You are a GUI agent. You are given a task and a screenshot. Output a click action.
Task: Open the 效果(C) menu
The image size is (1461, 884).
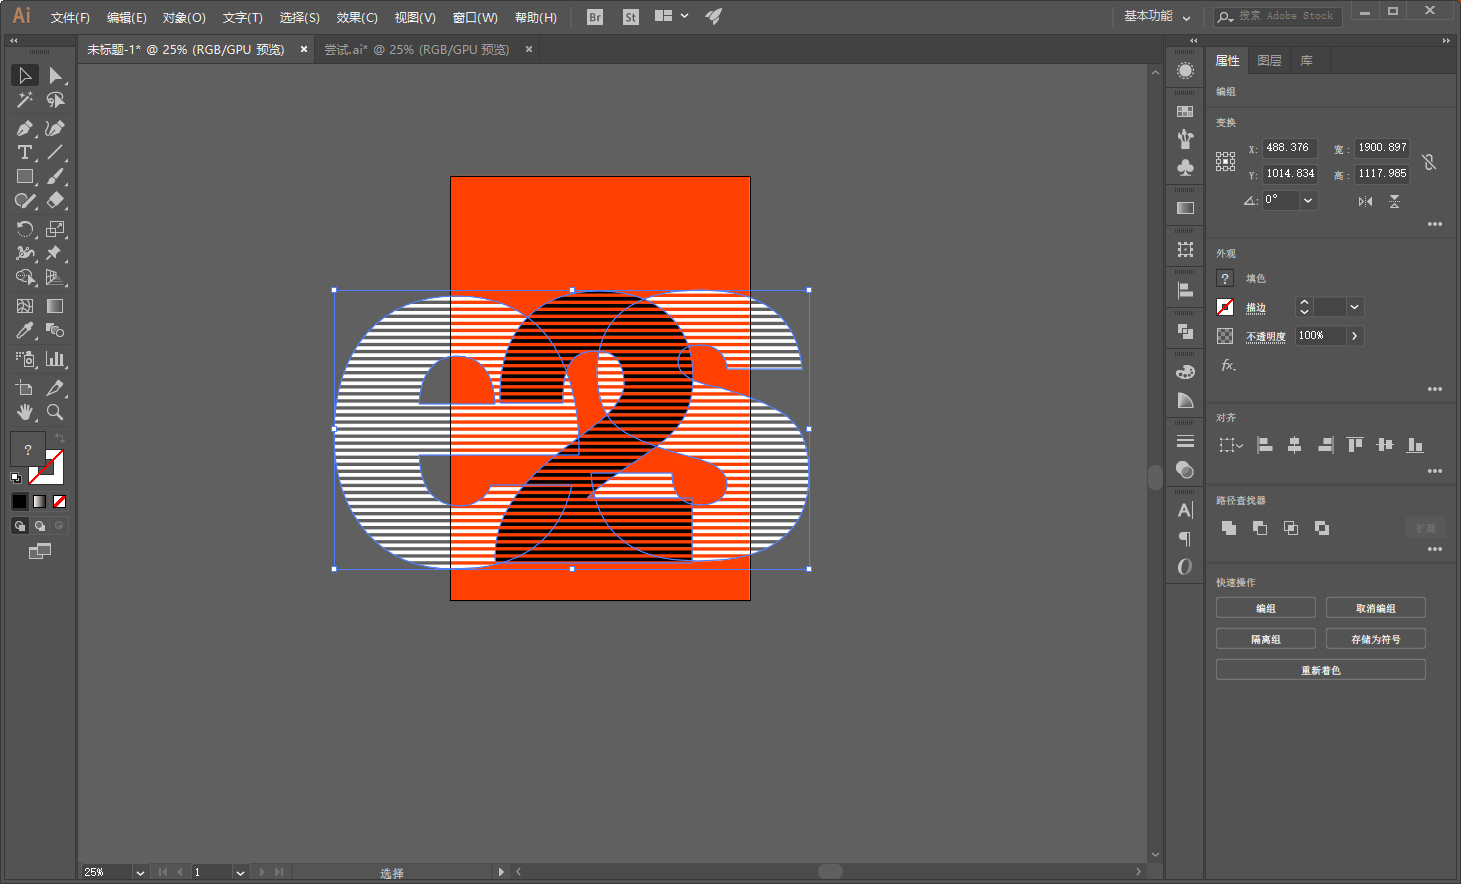click(x=356, y=17)
